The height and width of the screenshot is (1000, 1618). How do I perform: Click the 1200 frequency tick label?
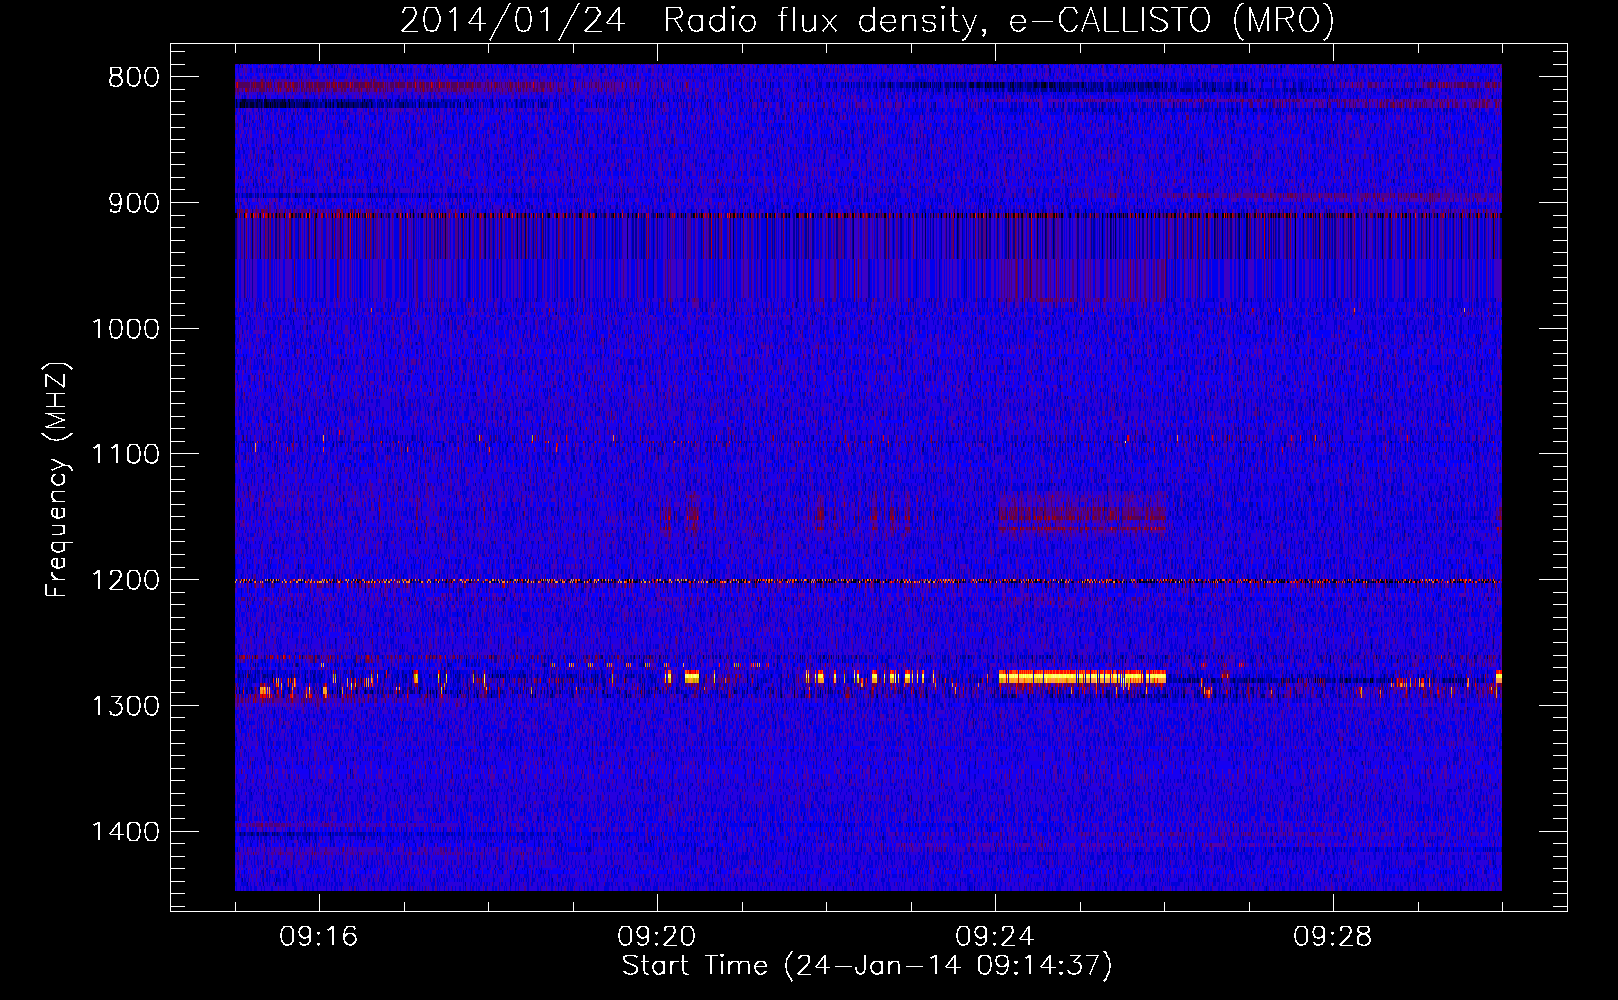pyautogui.click(x=125, y=581)
